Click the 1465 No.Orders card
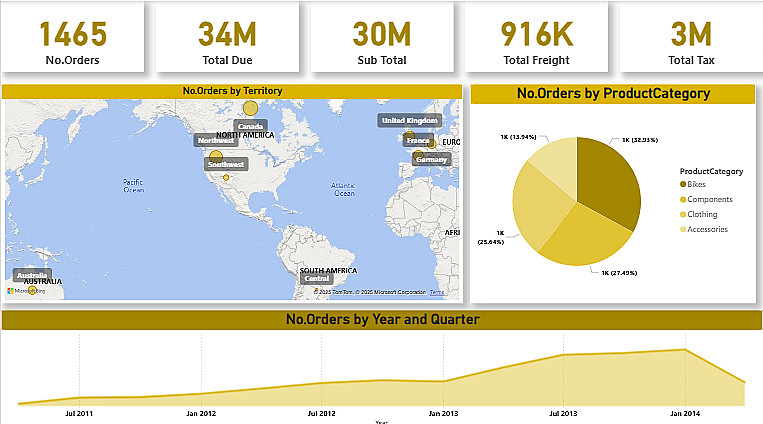Viewport: 763px width, 424px height. [x=73, y=37]
